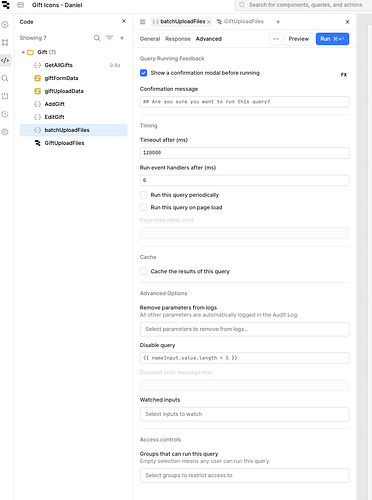This screenshot has height=500, width=372.
Task: Close the batchUploadFiles editor tab
Action: [x=209, y=22]
